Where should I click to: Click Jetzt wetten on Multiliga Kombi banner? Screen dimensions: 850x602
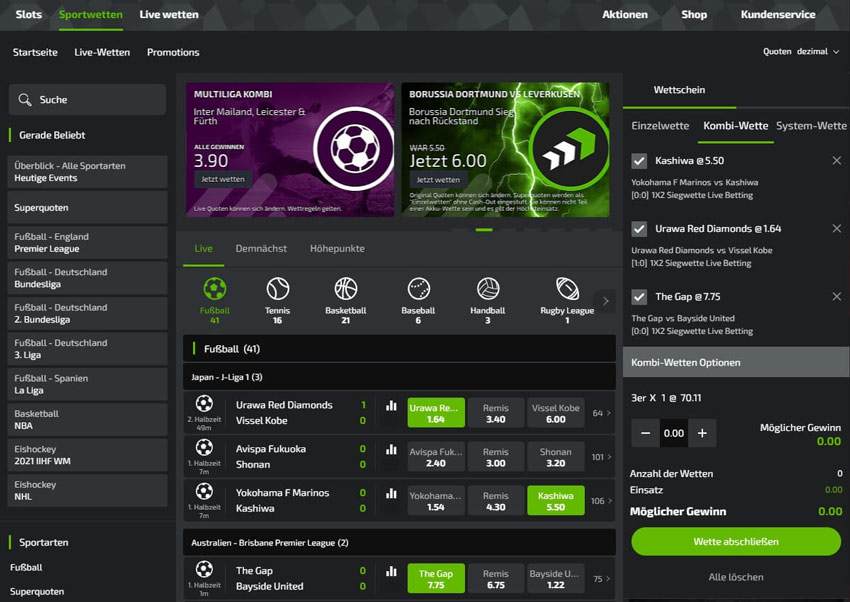tap(223, 179)
